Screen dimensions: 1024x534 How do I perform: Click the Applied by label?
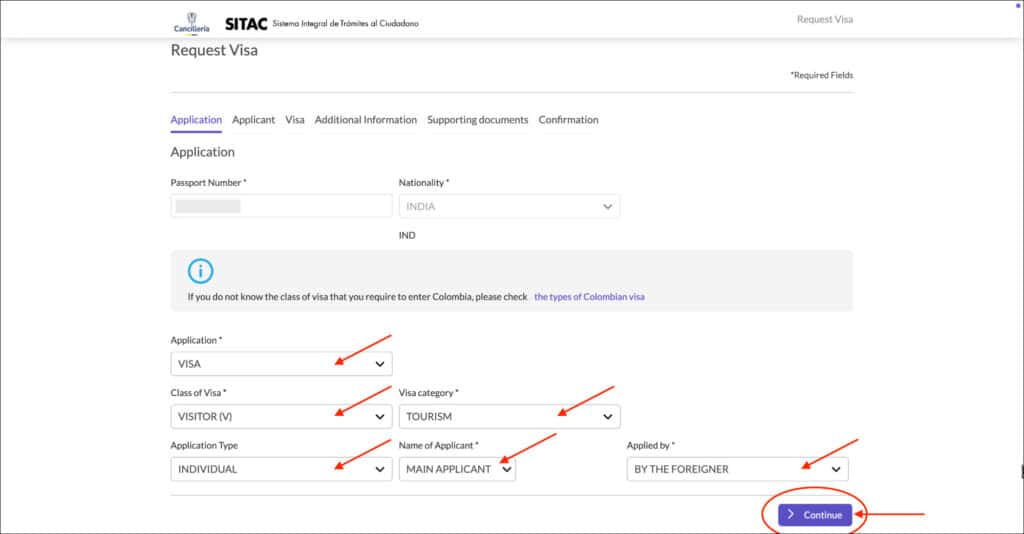tap(650, 446)
